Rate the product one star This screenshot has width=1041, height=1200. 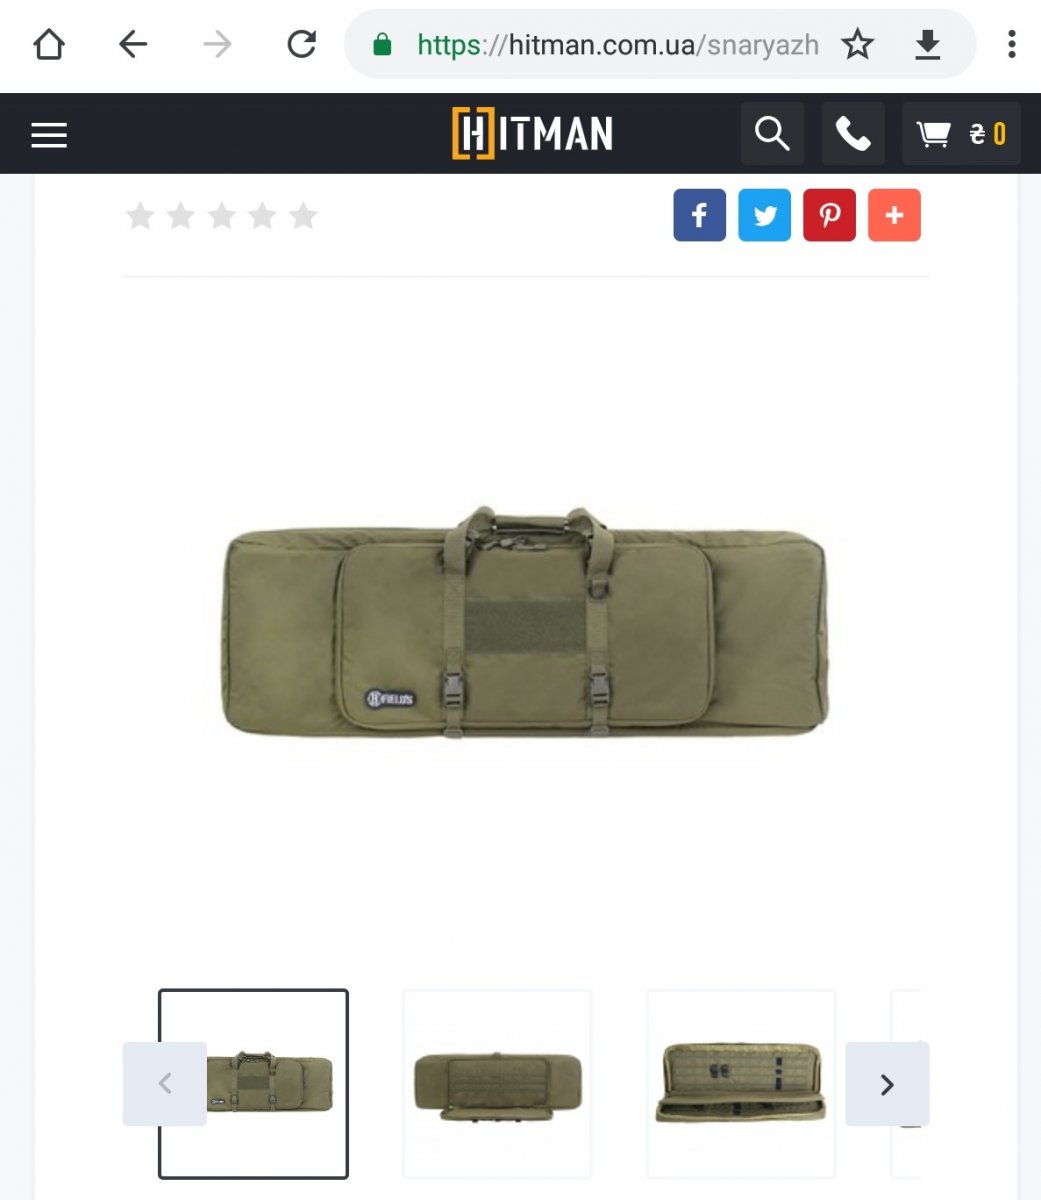[x=140, y=215]
